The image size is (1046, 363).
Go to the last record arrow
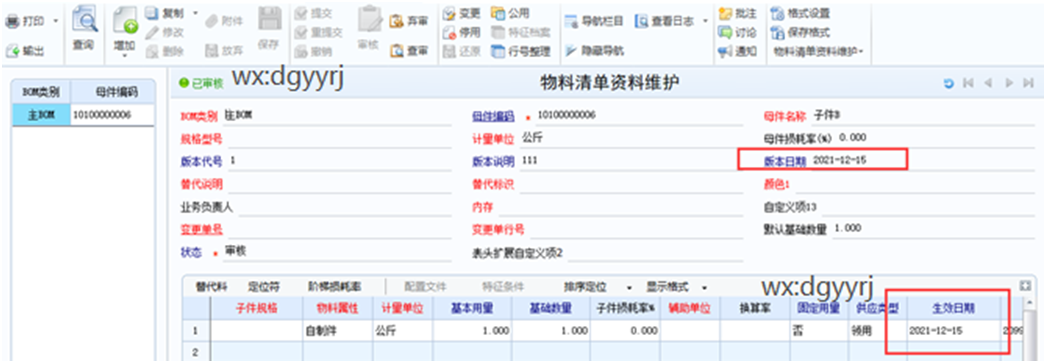click(x=1028, y=83)
